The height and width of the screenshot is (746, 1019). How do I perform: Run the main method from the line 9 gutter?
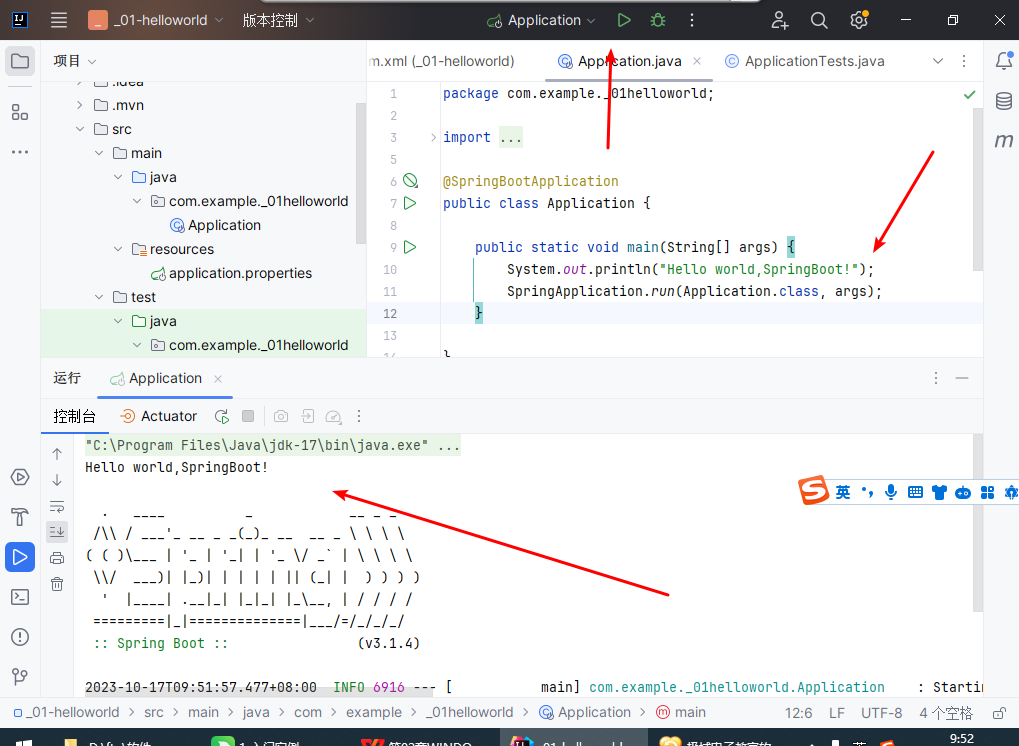(x=410, y=247)
